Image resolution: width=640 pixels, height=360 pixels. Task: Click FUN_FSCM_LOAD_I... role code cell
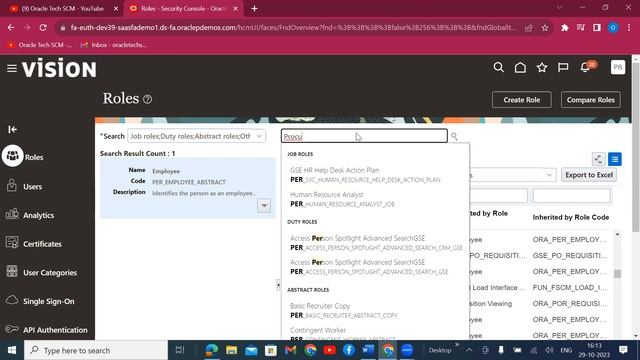coord(569,287)
